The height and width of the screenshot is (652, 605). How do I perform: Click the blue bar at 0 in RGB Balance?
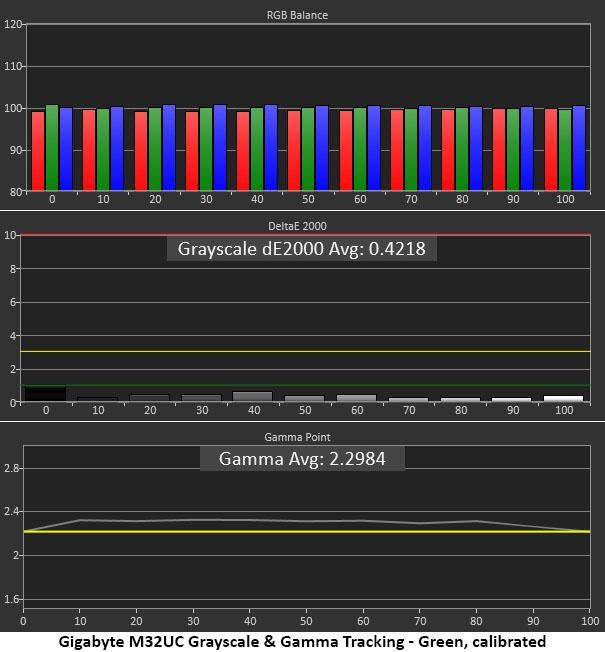click(x=66, y=149)
